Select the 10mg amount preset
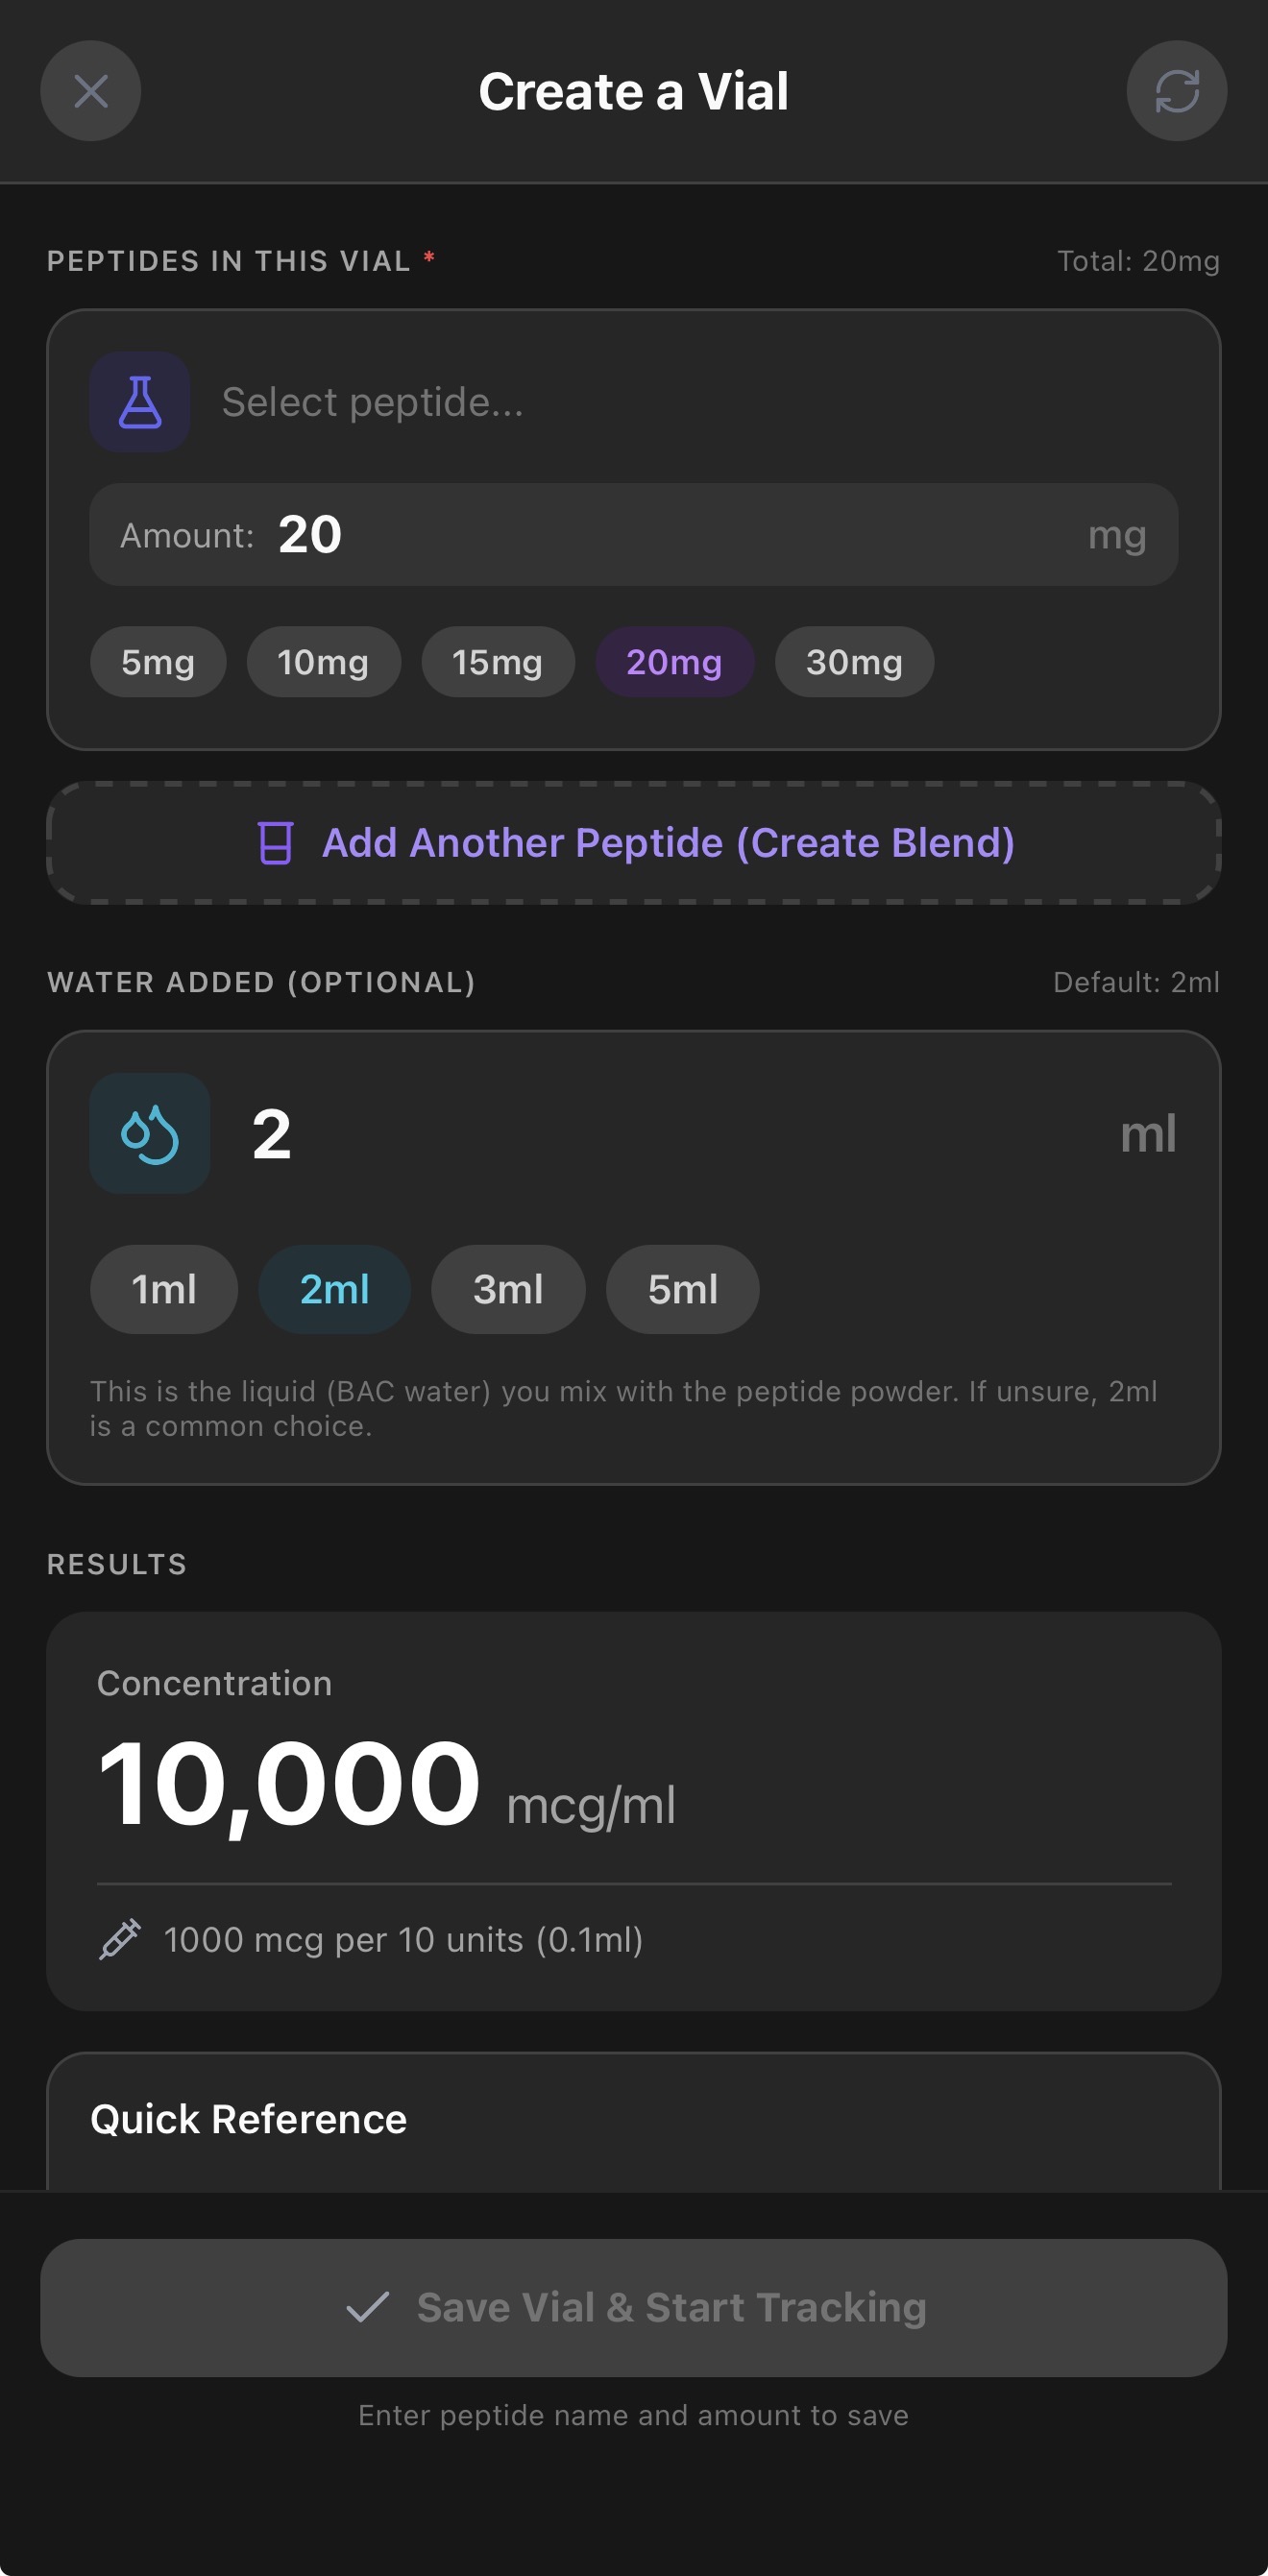The height and width of the screenshot is (2576, 1268). pyautogui.click(x=323, y=662)
